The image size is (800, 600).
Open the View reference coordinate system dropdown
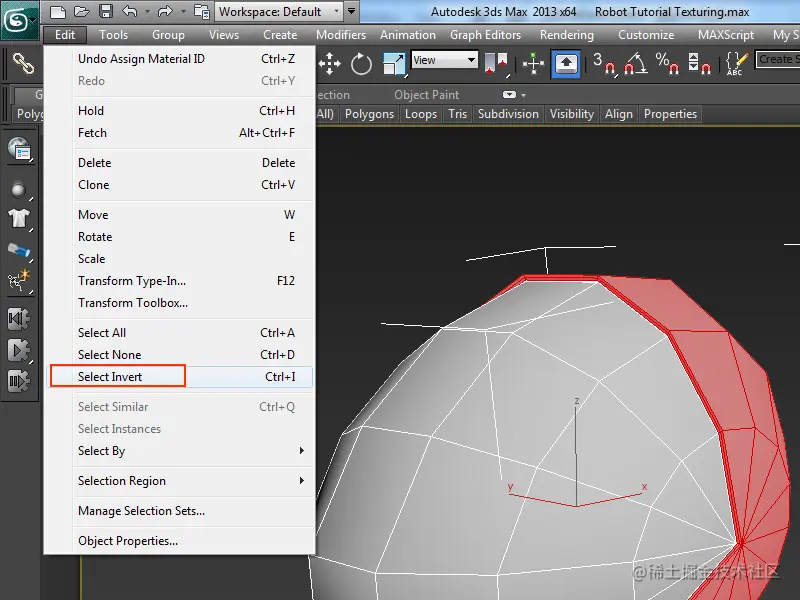click(x=444, y=60)
